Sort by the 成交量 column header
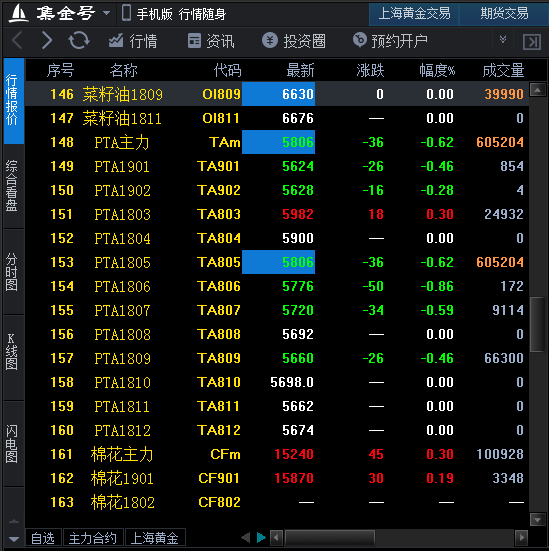 pyautogui.click(x=503, y=70)
